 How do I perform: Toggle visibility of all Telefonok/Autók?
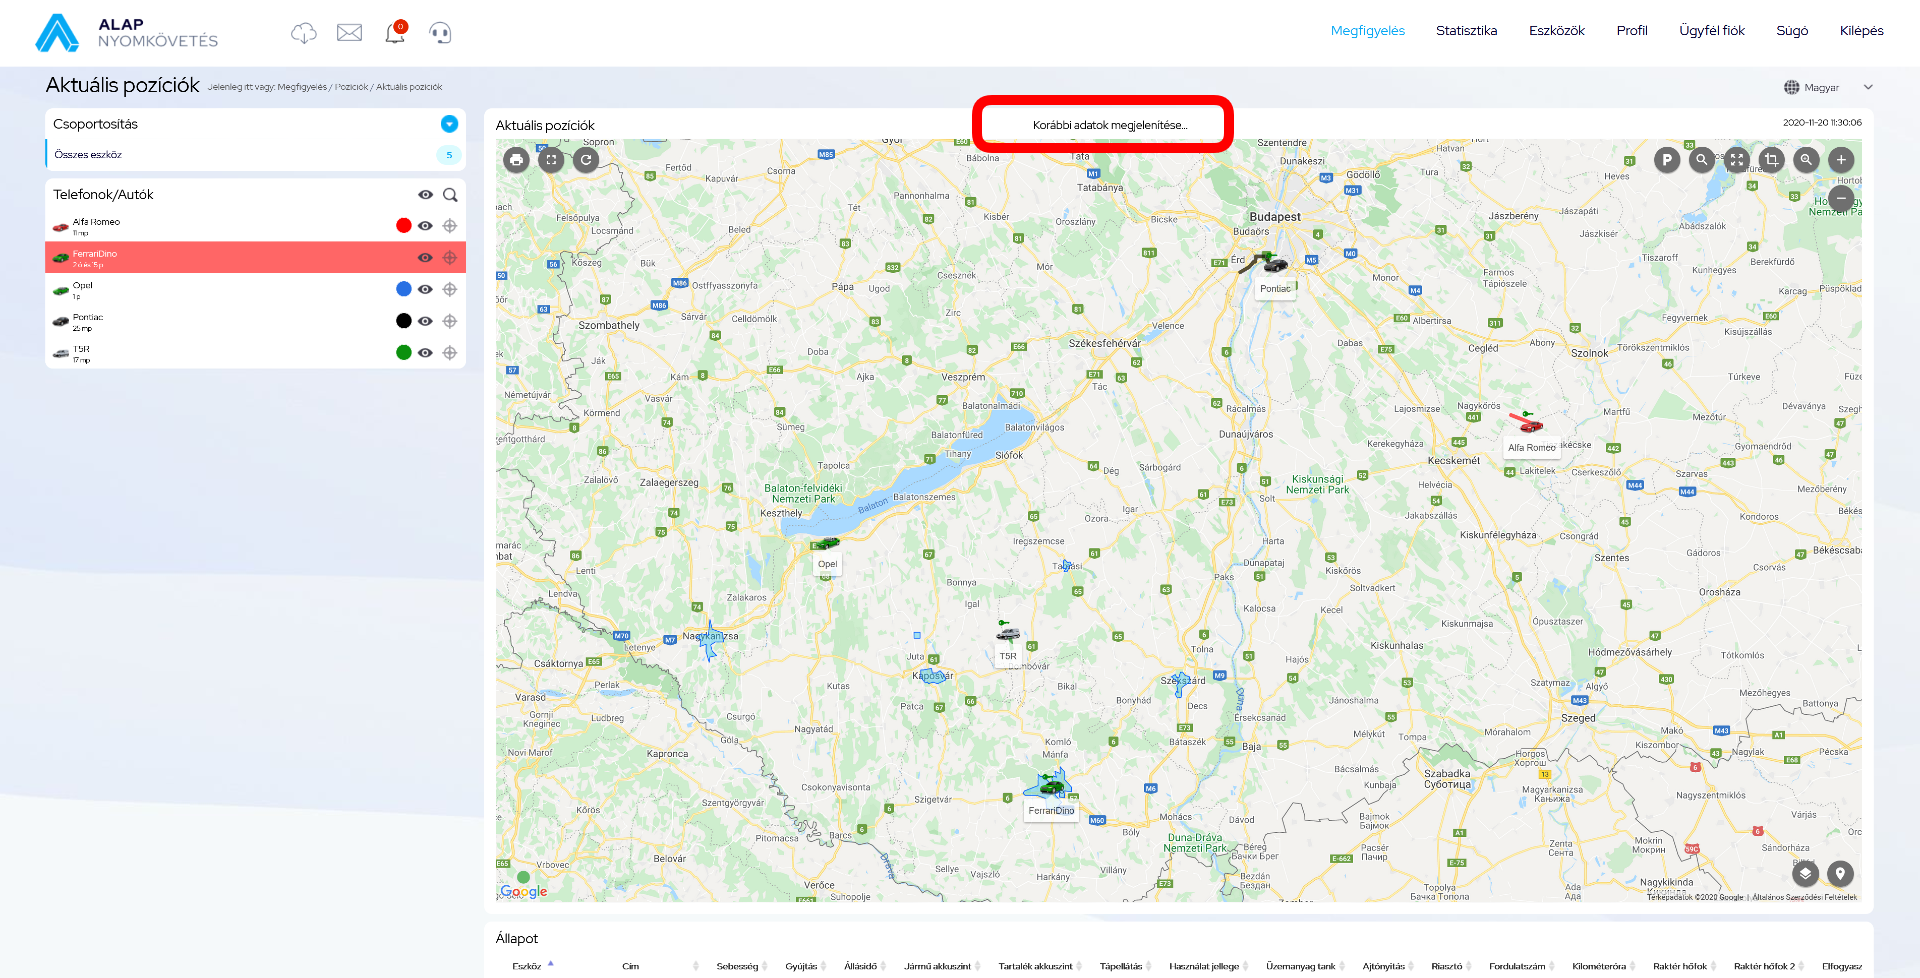point(425,195)
